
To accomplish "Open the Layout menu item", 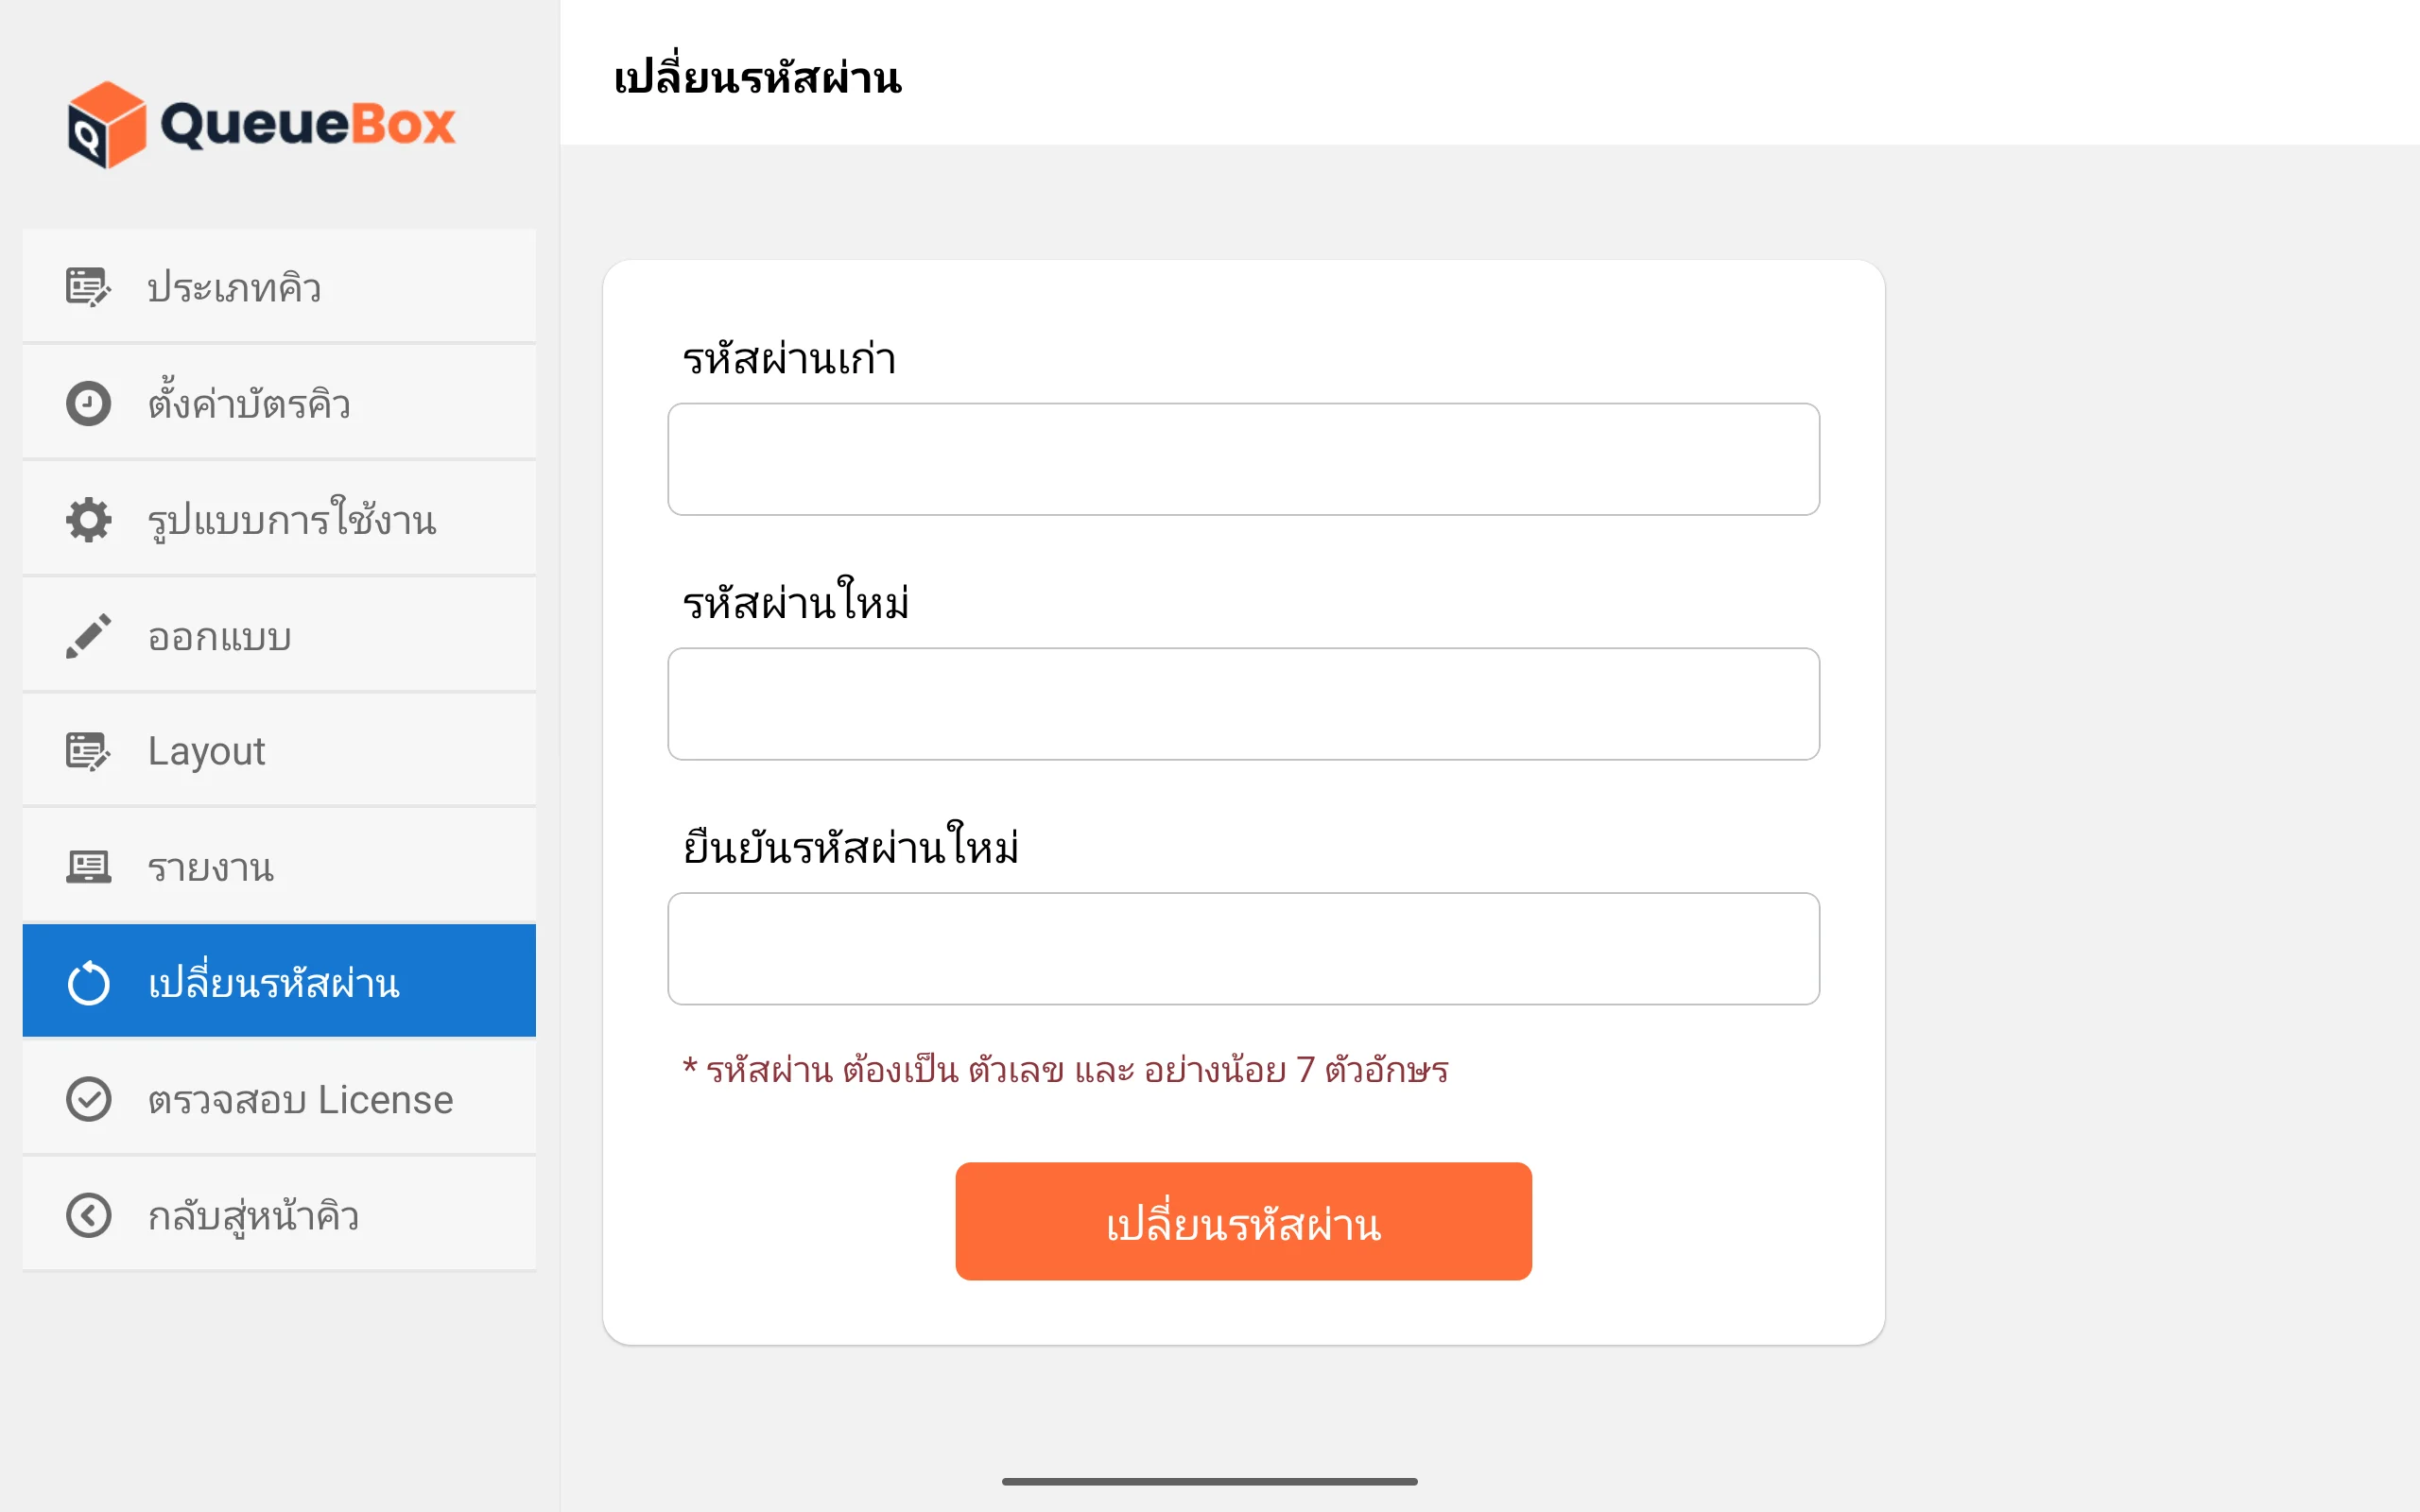I will coord(205,750).
